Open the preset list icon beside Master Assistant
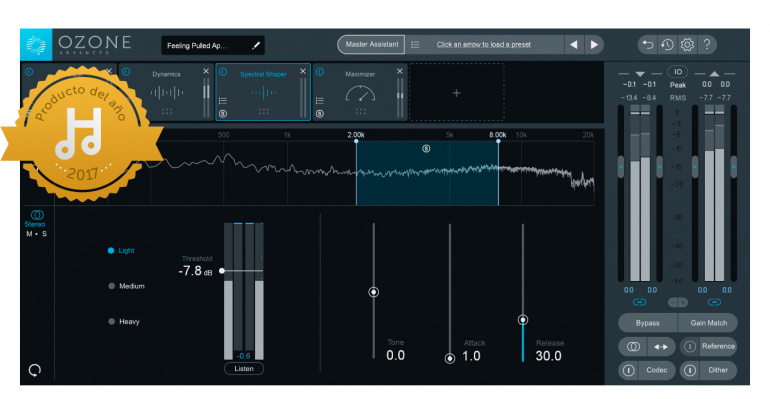The height and width of the screenshot is (399, 770). pos(415,45)
